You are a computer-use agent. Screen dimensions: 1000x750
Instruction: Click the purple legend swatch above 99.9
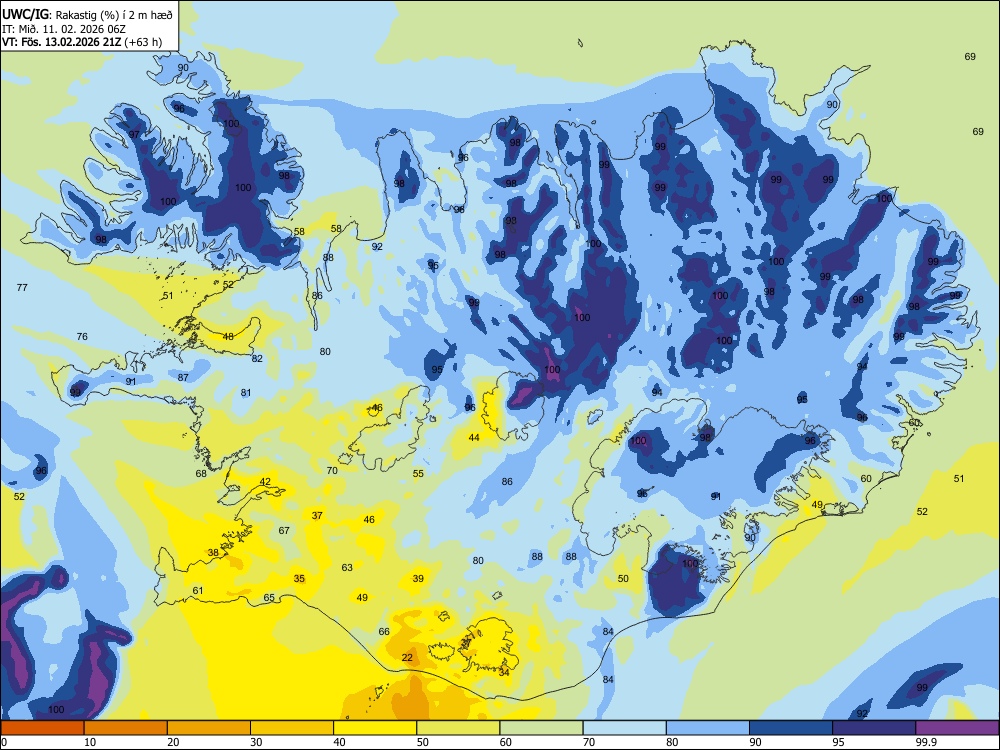pos(957,728)
